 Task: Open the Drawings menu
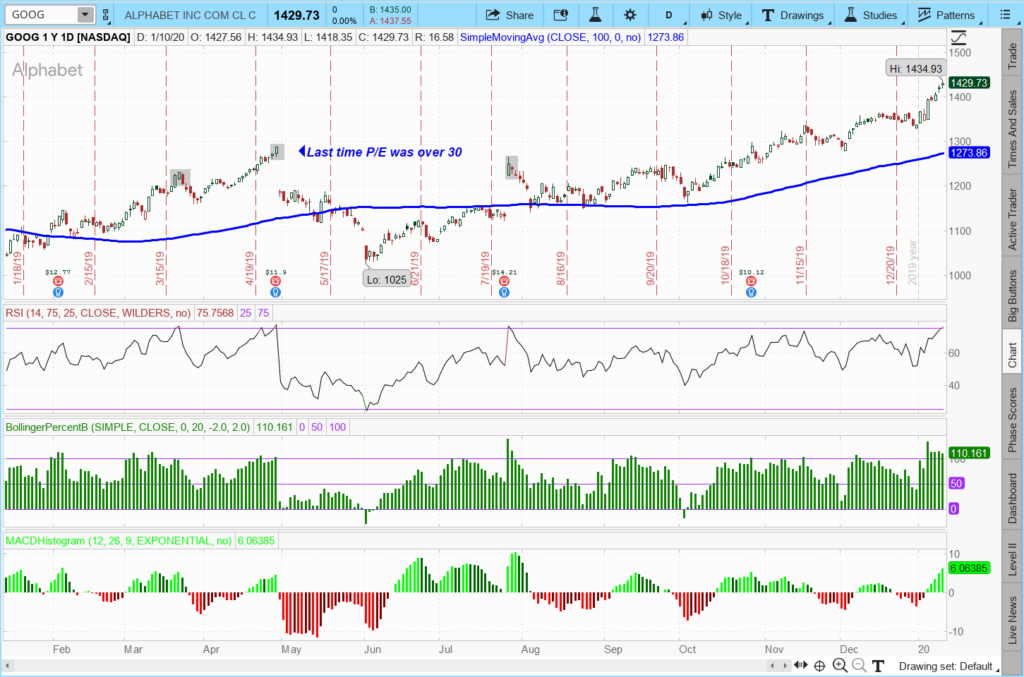793,15
